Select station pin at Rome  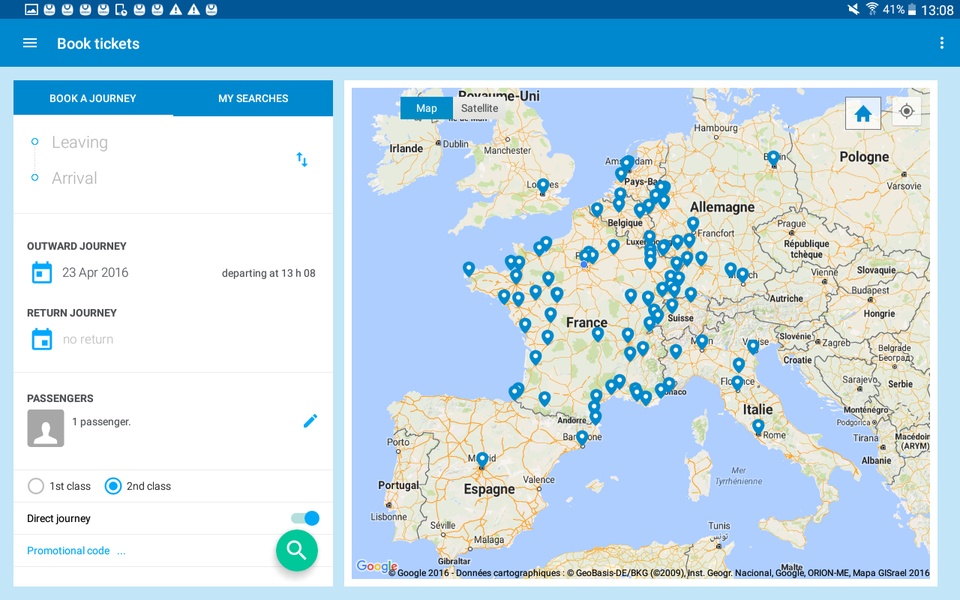coord(758,426)
